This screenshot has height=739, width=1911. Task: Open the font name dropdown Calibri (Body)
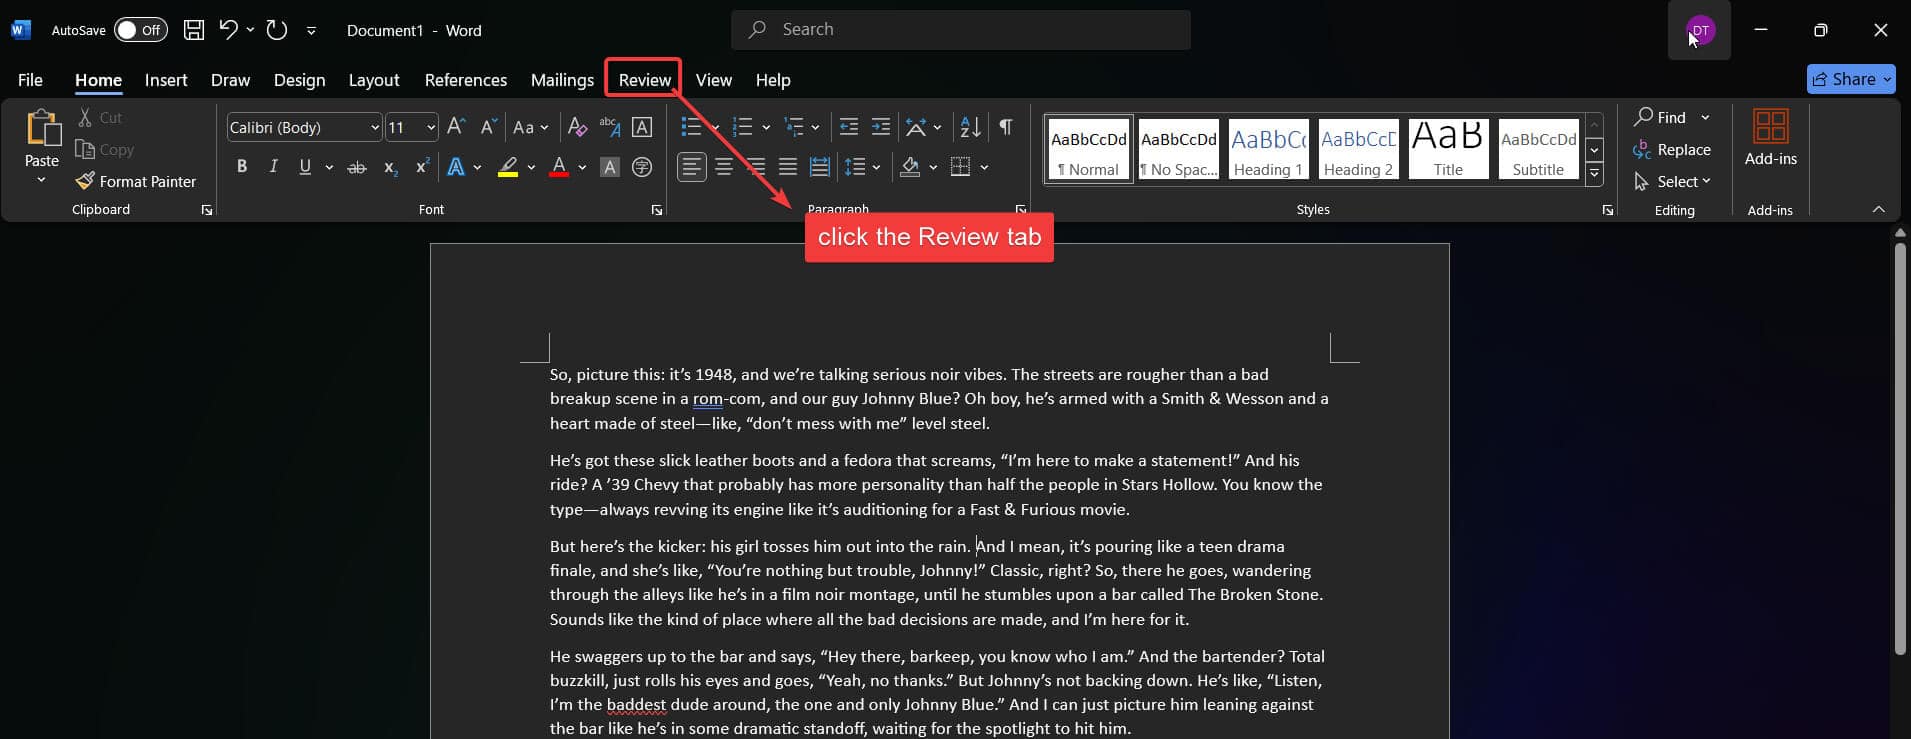[375, 127]
